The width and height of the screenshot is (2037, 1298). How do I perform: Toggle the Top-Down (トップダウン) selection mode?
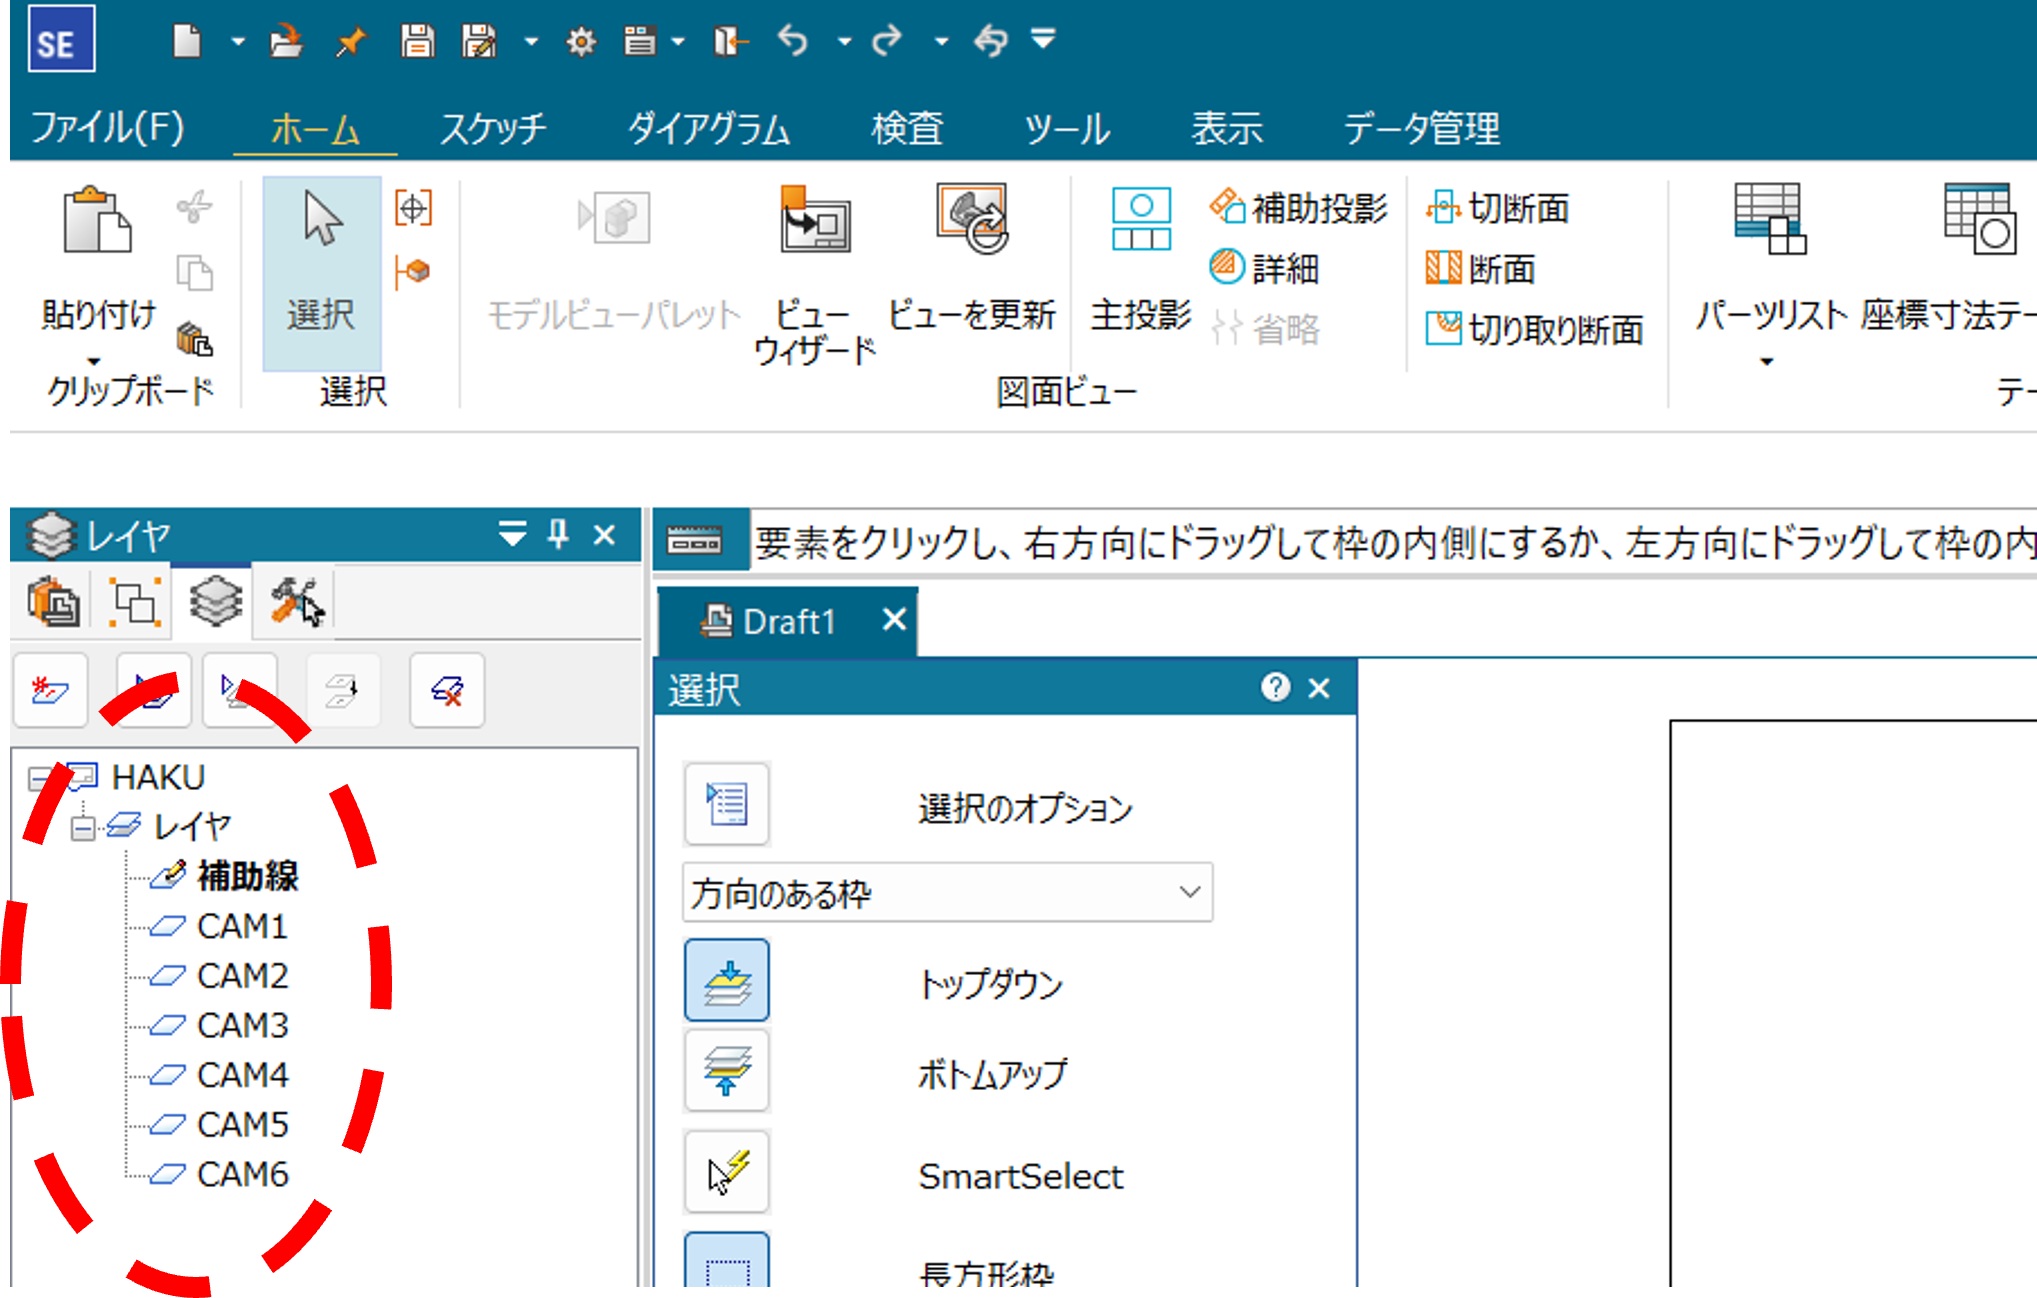click(x=727, y=981)
